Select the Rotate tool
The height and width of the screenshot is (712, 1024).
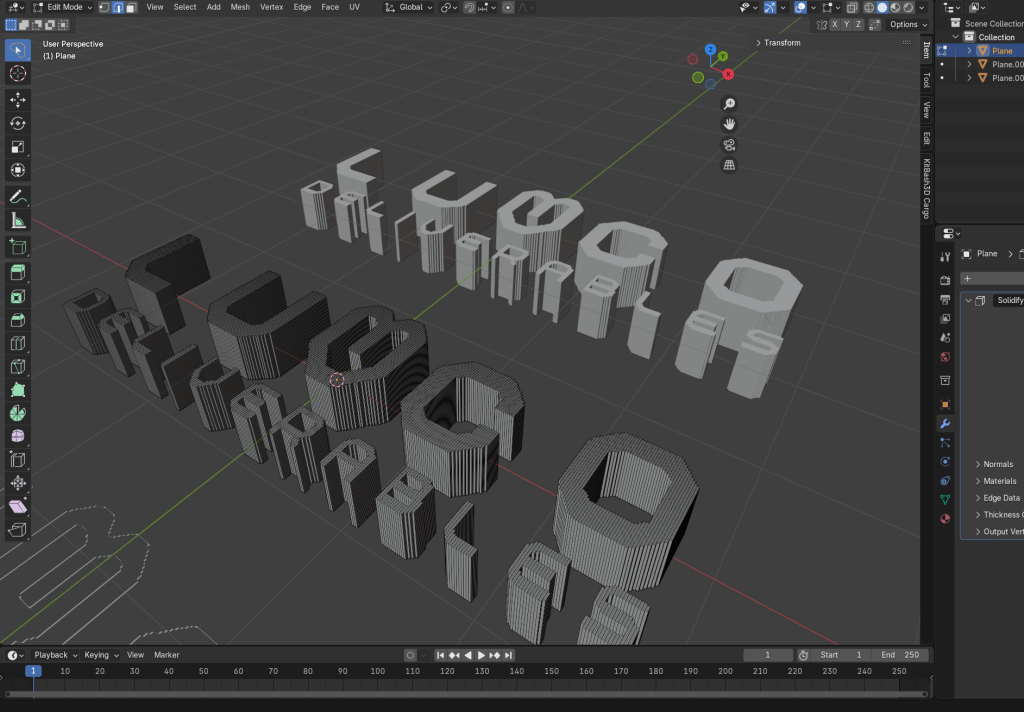click(x=18, y=123)
